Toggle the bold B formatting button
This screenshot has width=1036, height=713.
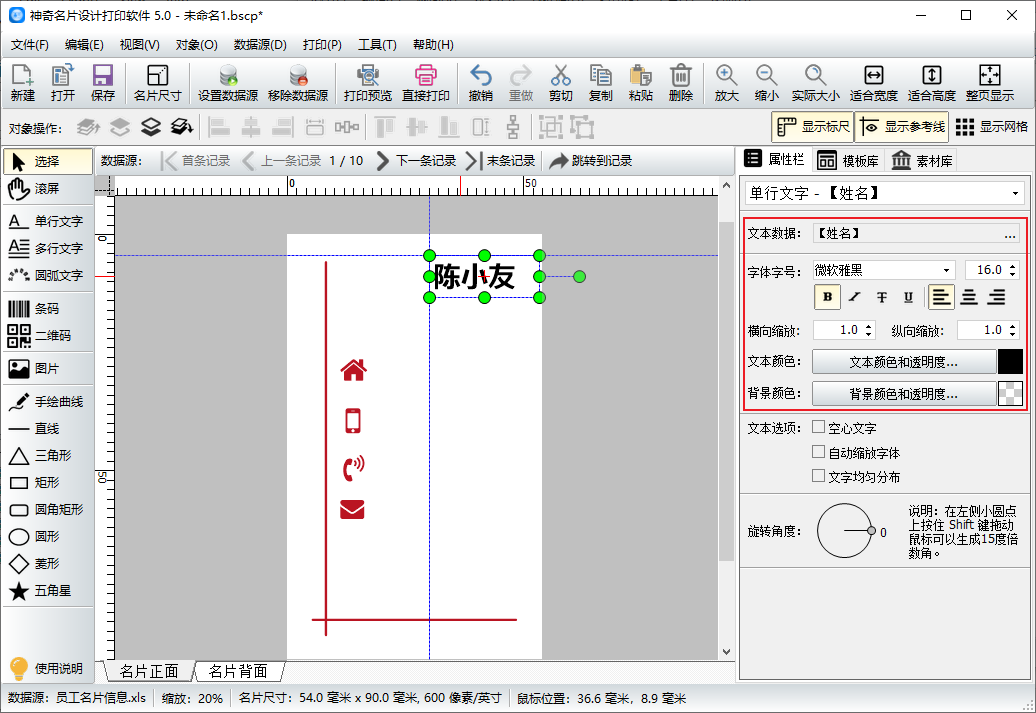coord(827,297)
